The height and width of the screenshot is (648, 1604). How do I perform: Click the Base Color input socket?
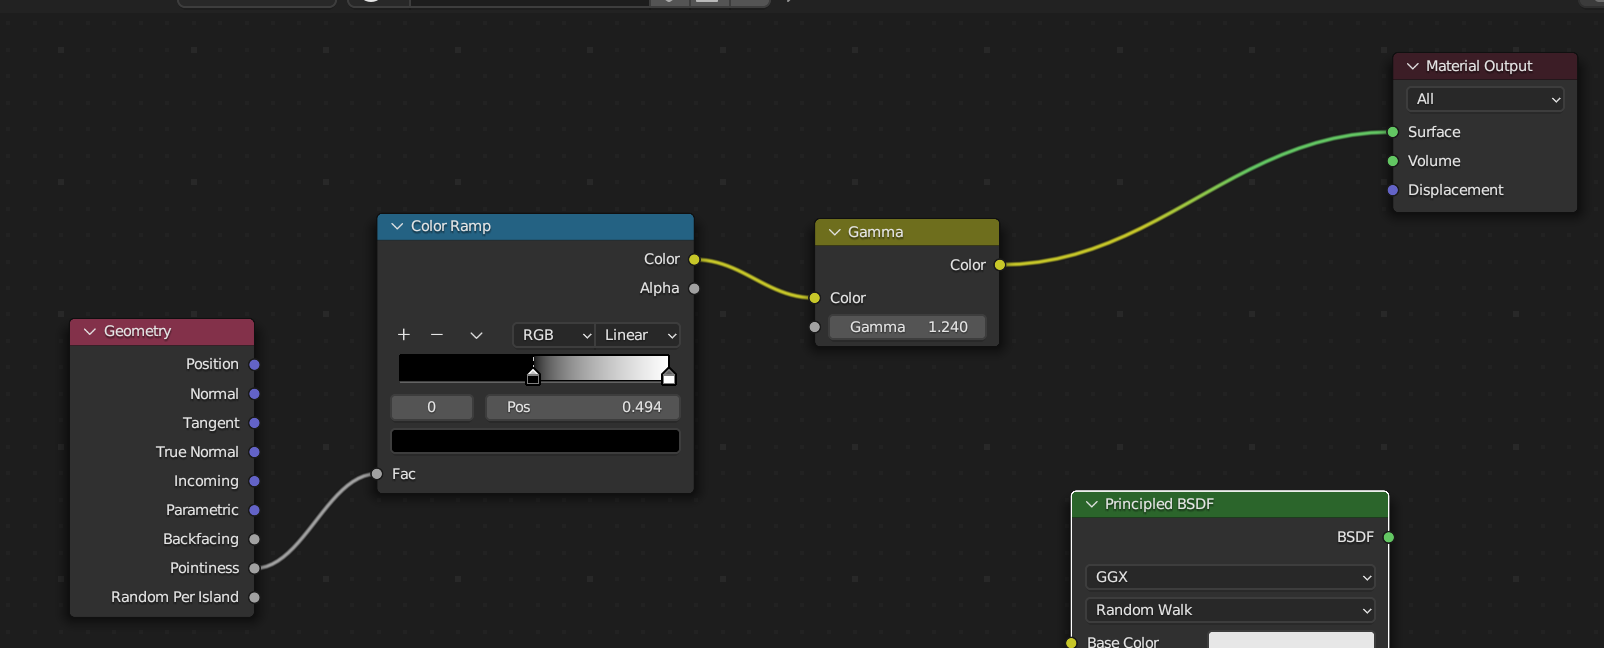pyautogui.click(x=1071, y=643)
